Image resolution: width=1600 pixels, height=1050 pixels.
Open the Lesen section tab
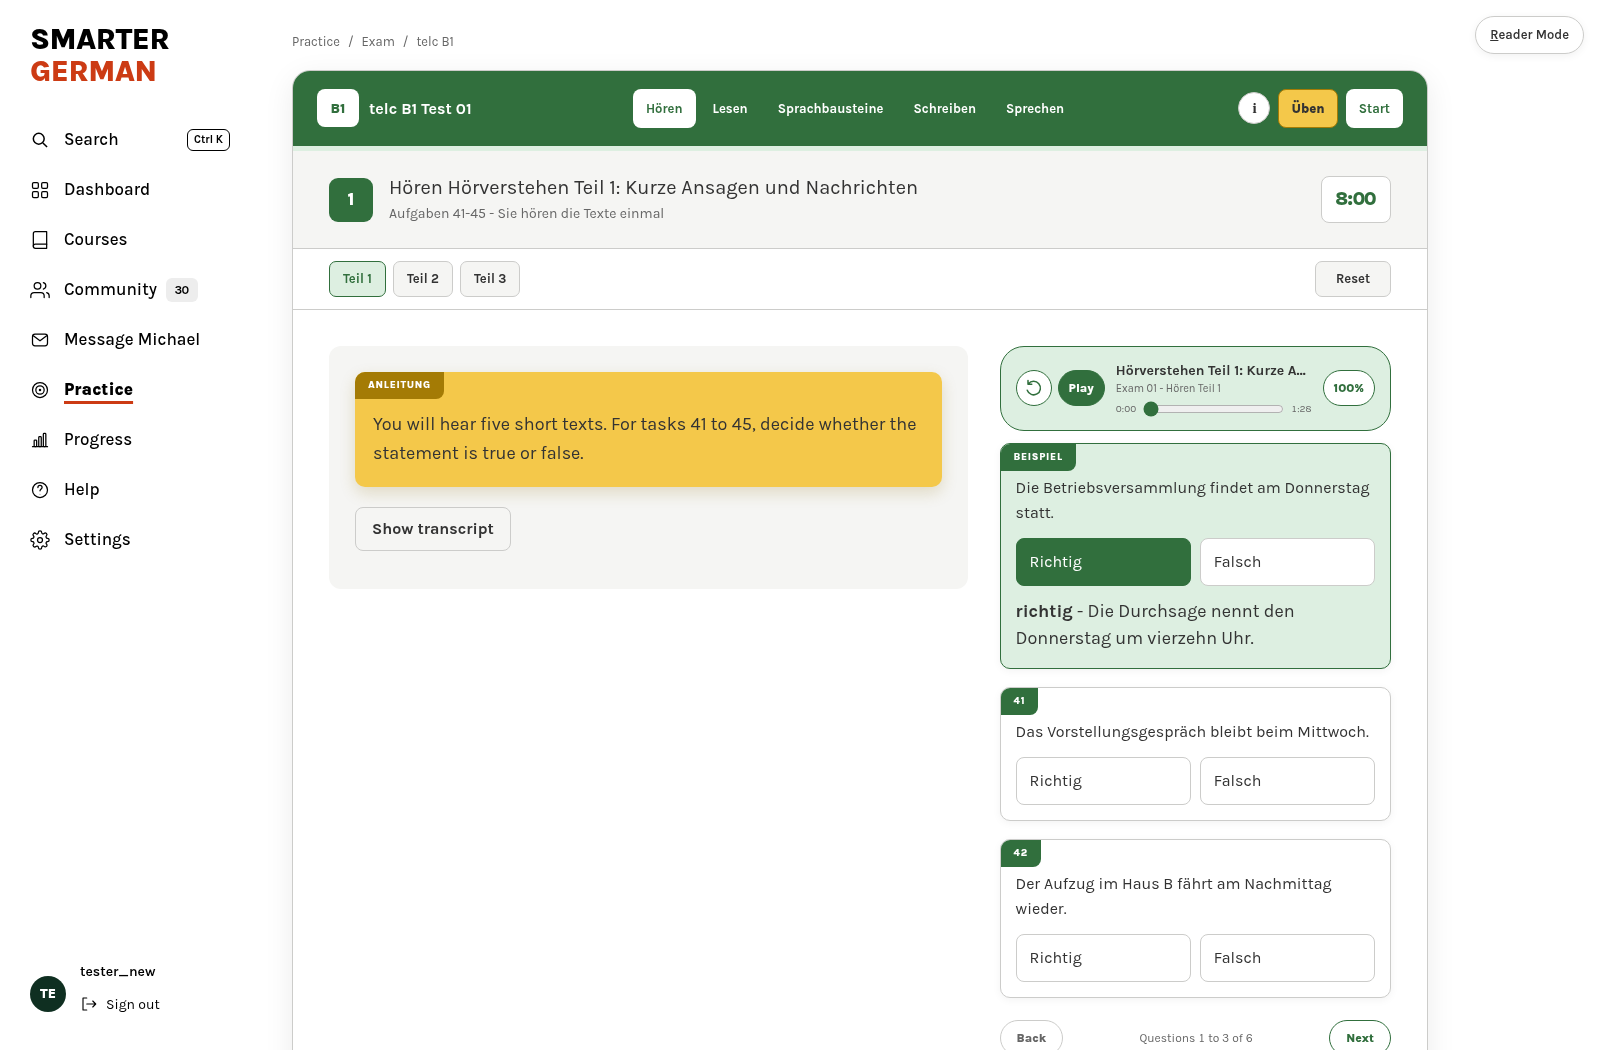[x=730, y=108]
